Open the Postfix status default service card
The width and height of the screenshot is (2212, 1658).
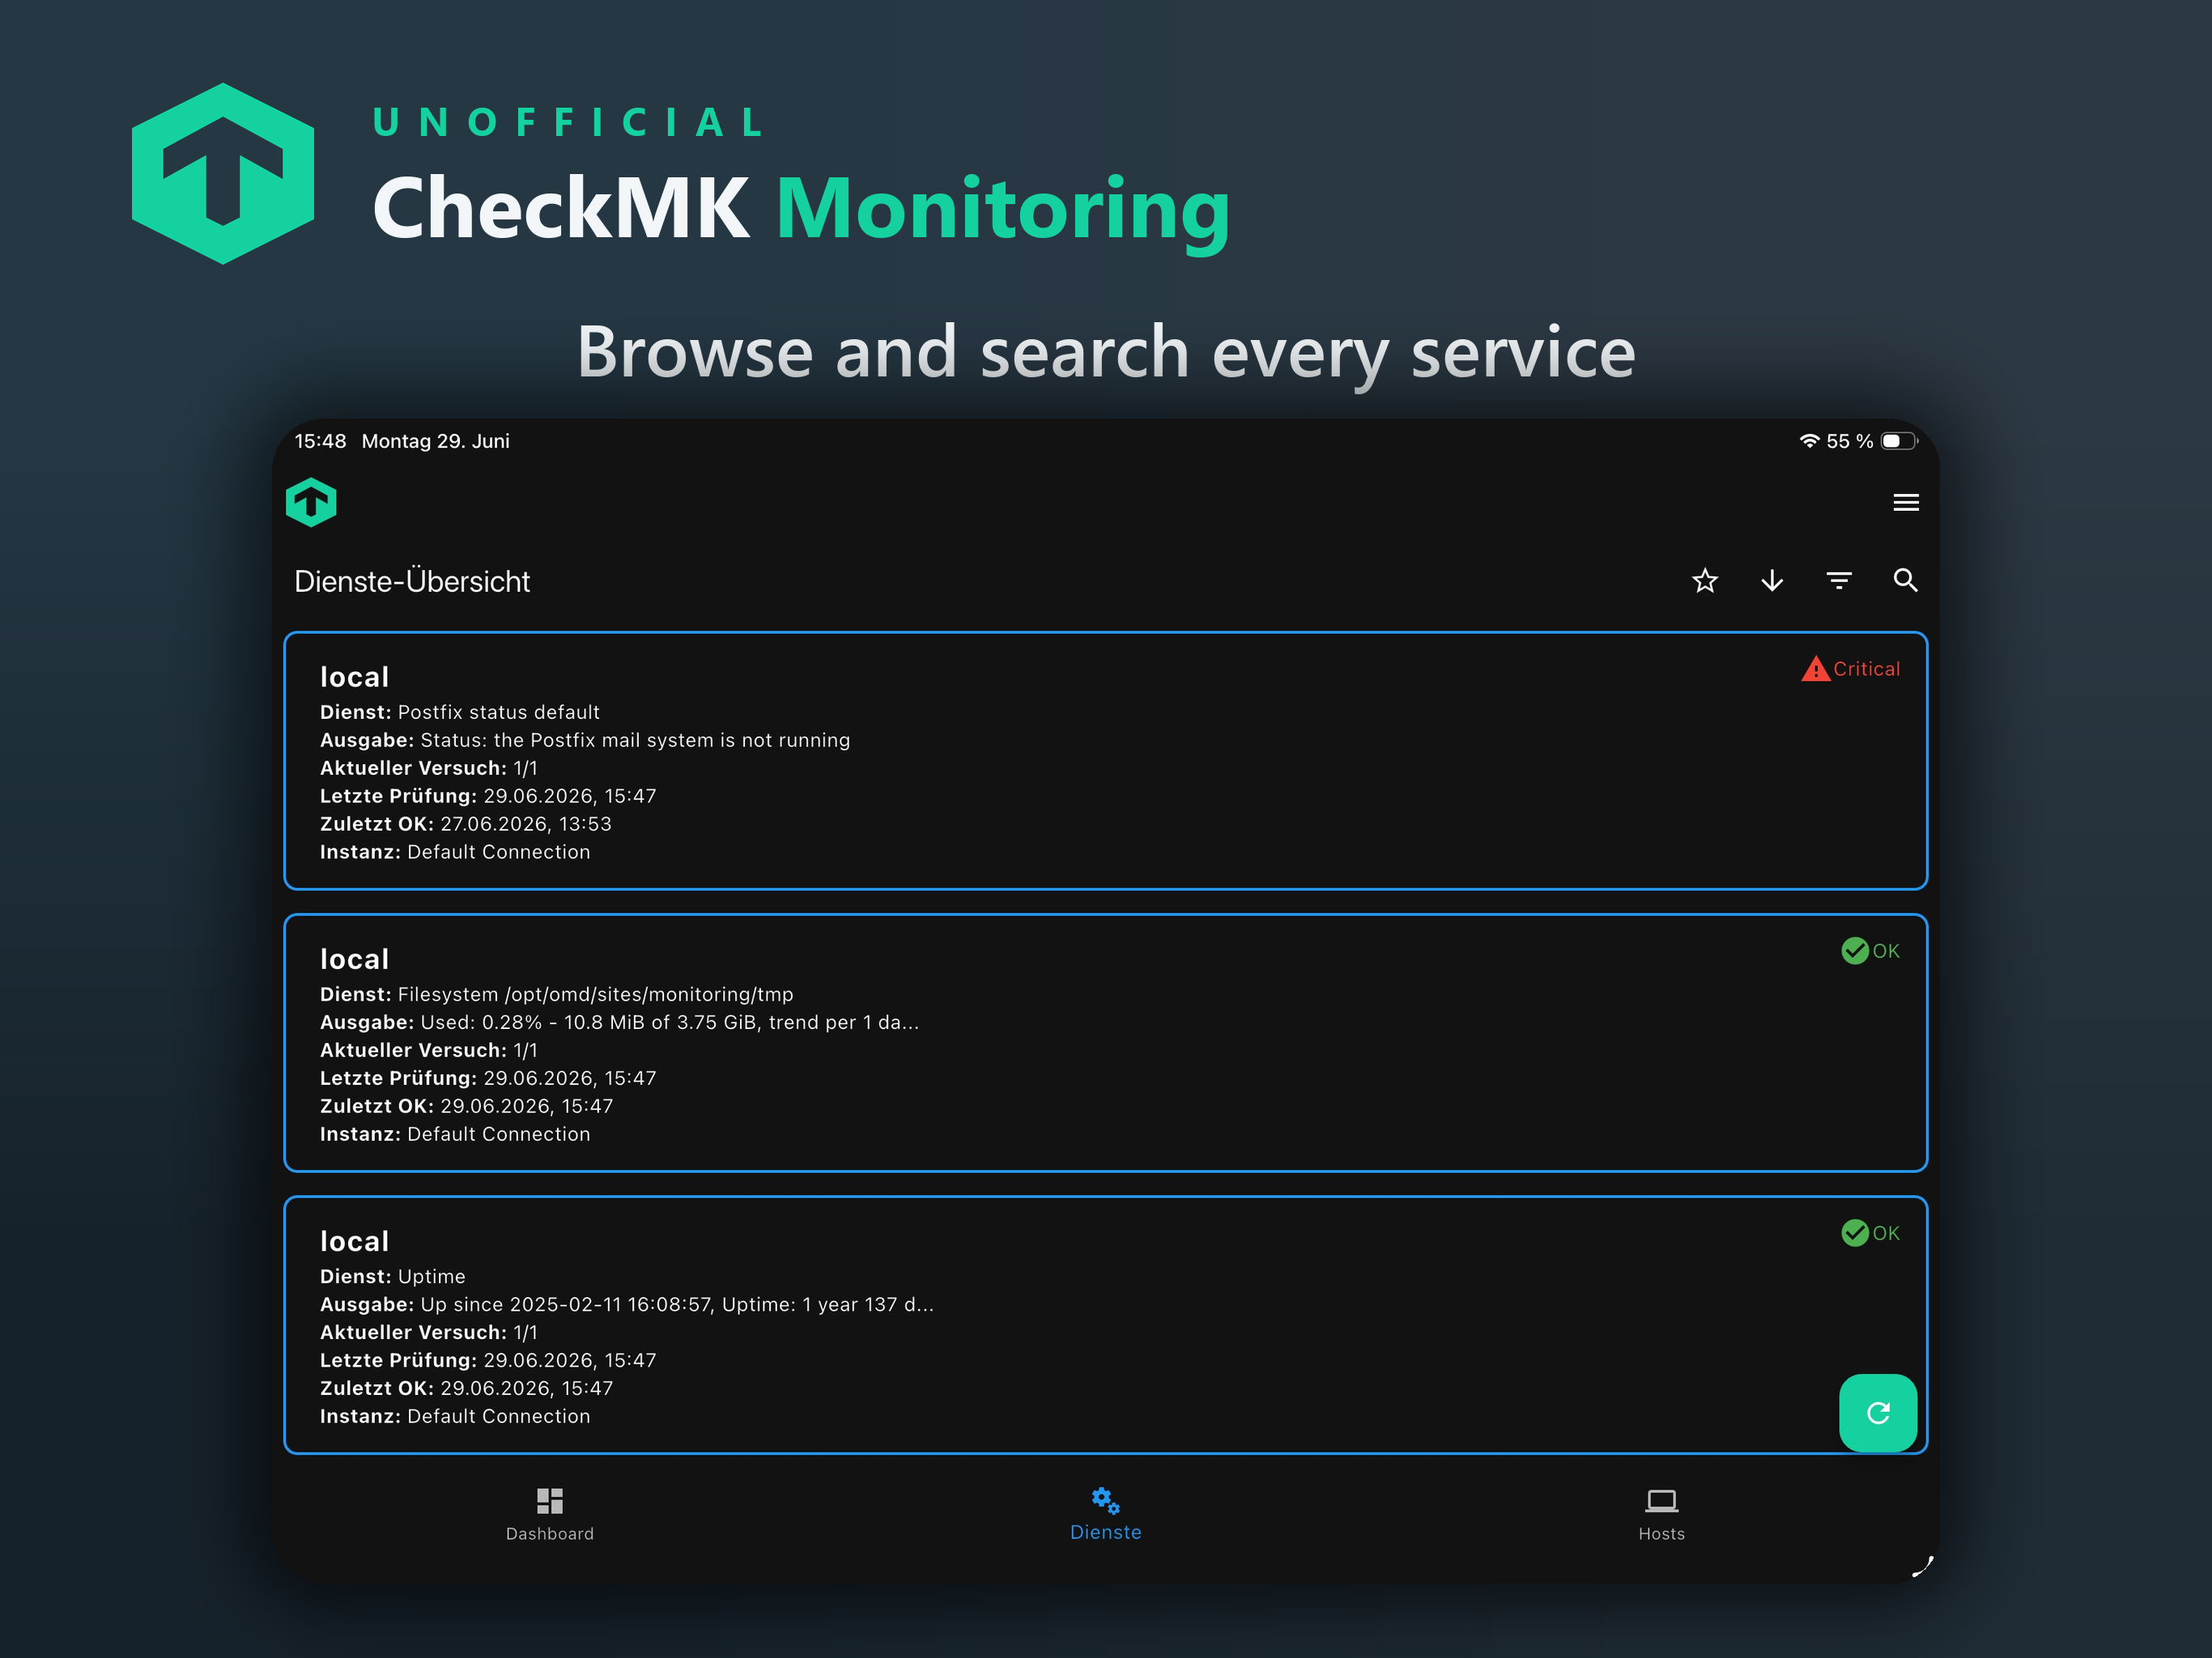(1105, 761)
